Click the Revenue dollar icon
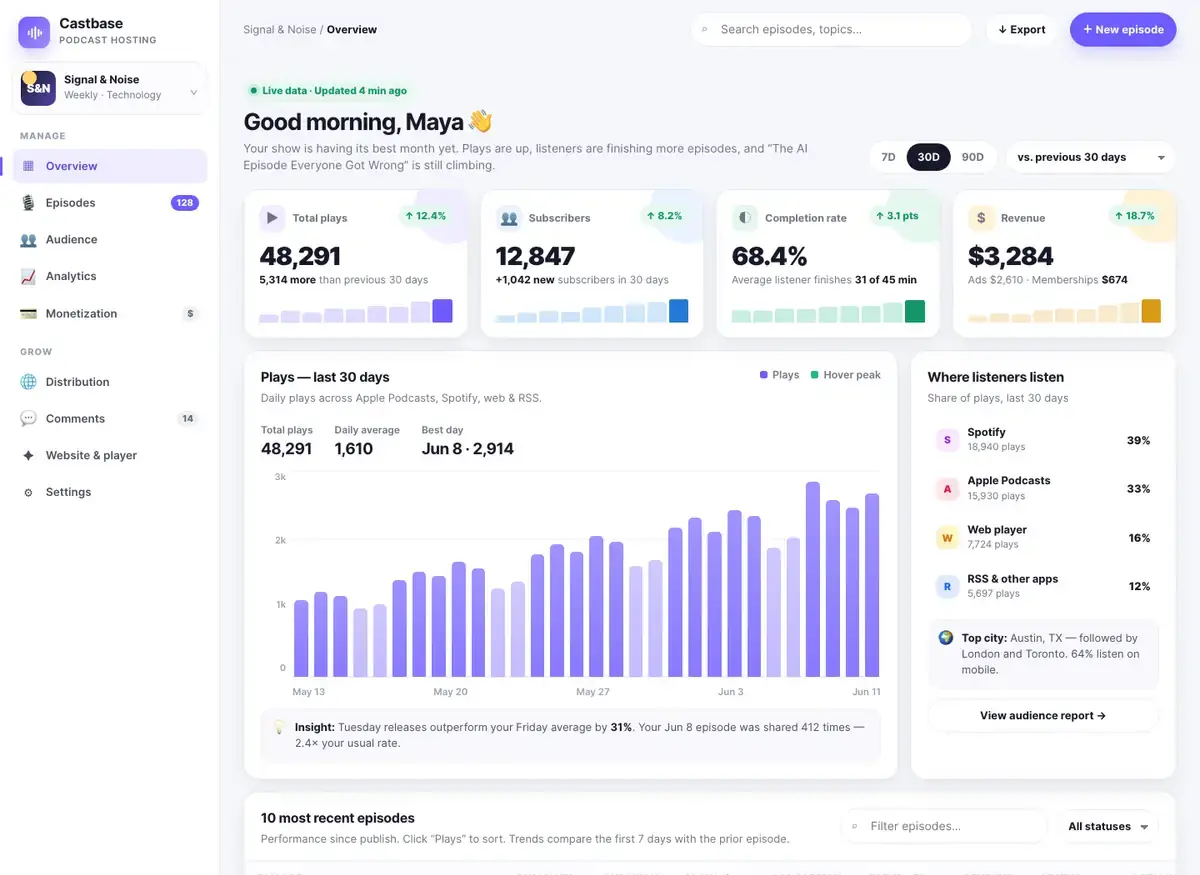The width and height of the screenshot is (1200, 875). [981, 217]
